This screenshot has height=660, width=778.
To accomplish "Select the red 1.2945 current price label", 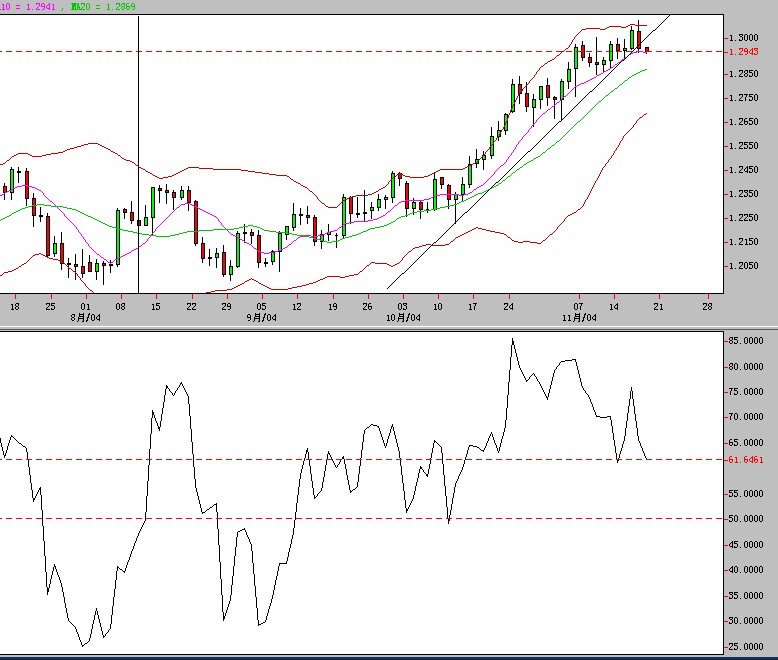I will (x=742, y=51).
